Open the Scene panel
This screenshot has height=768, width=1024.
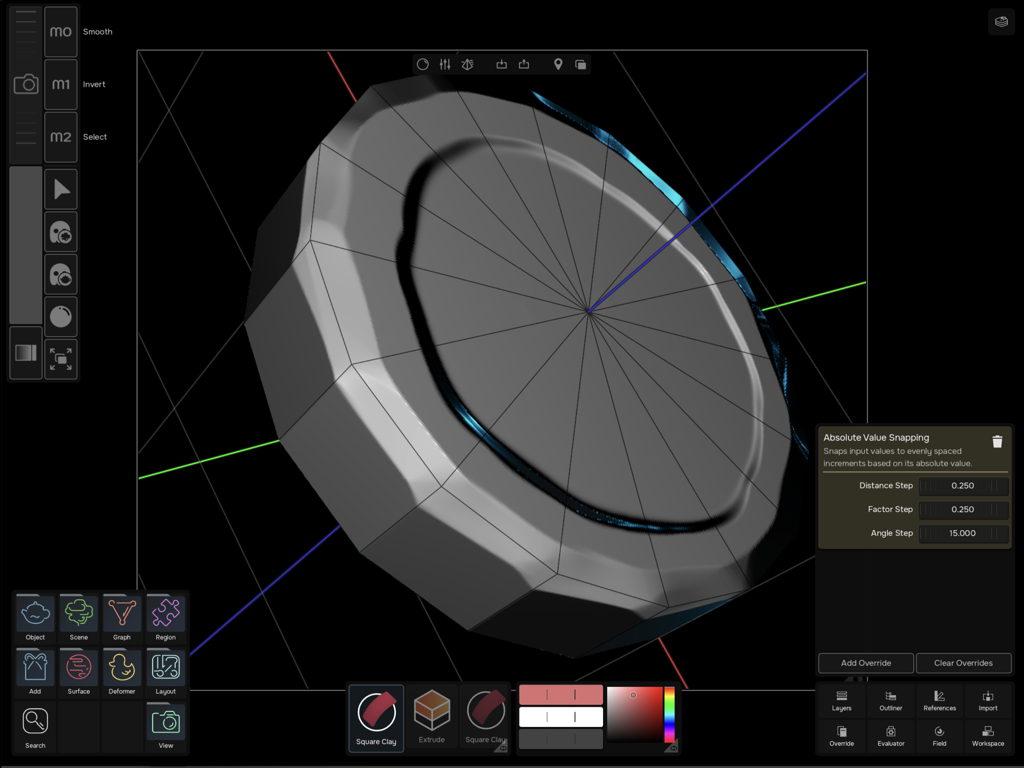[x=78, y=617]
